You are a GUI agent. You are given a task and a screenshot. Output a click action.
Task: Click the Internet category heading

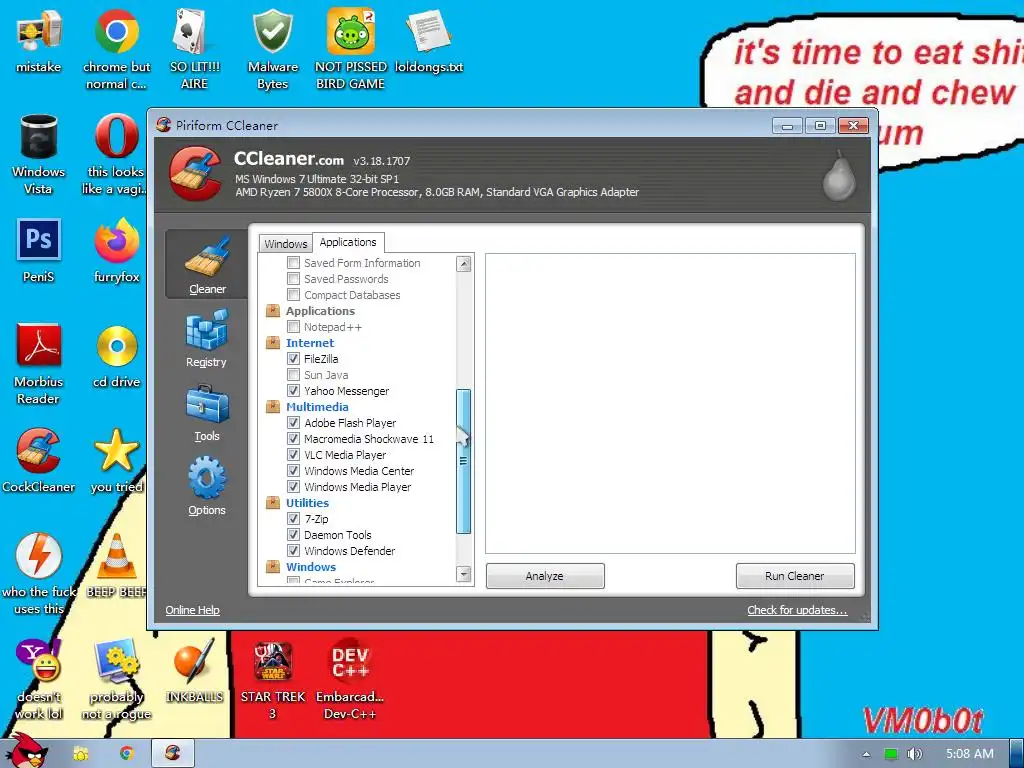point(310,343)
